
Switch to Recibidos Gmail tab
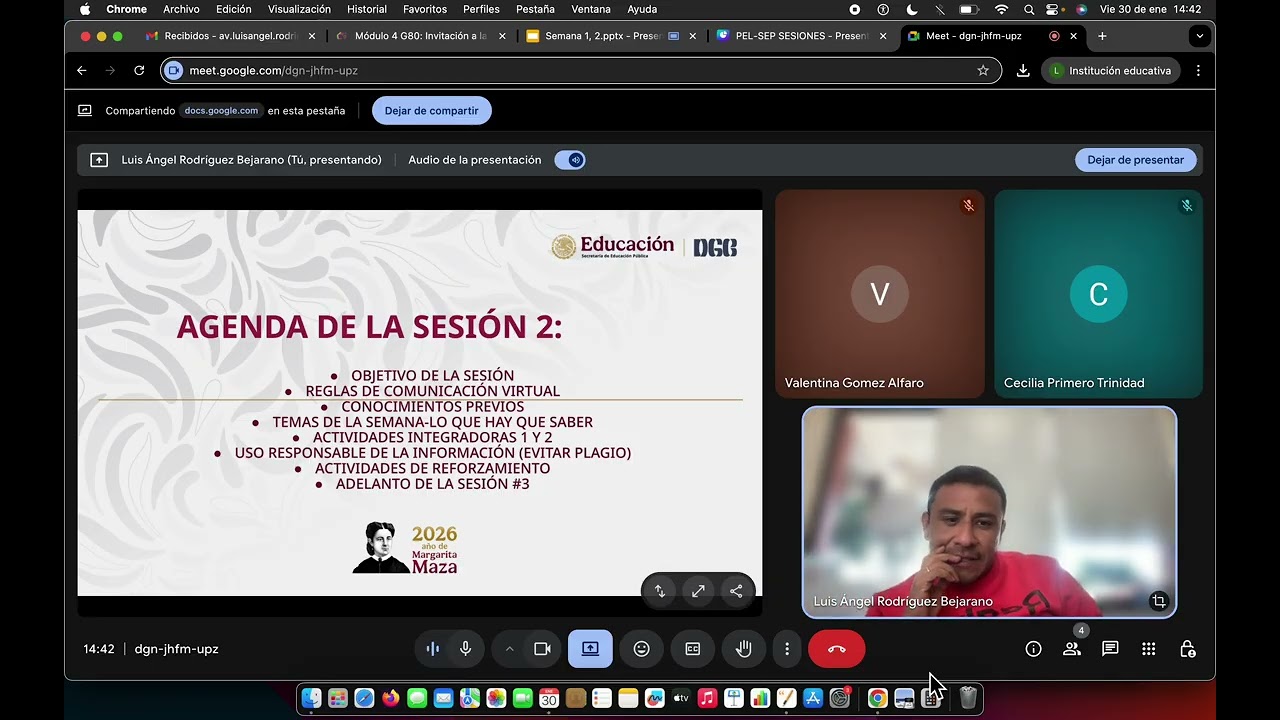point(230,36)
